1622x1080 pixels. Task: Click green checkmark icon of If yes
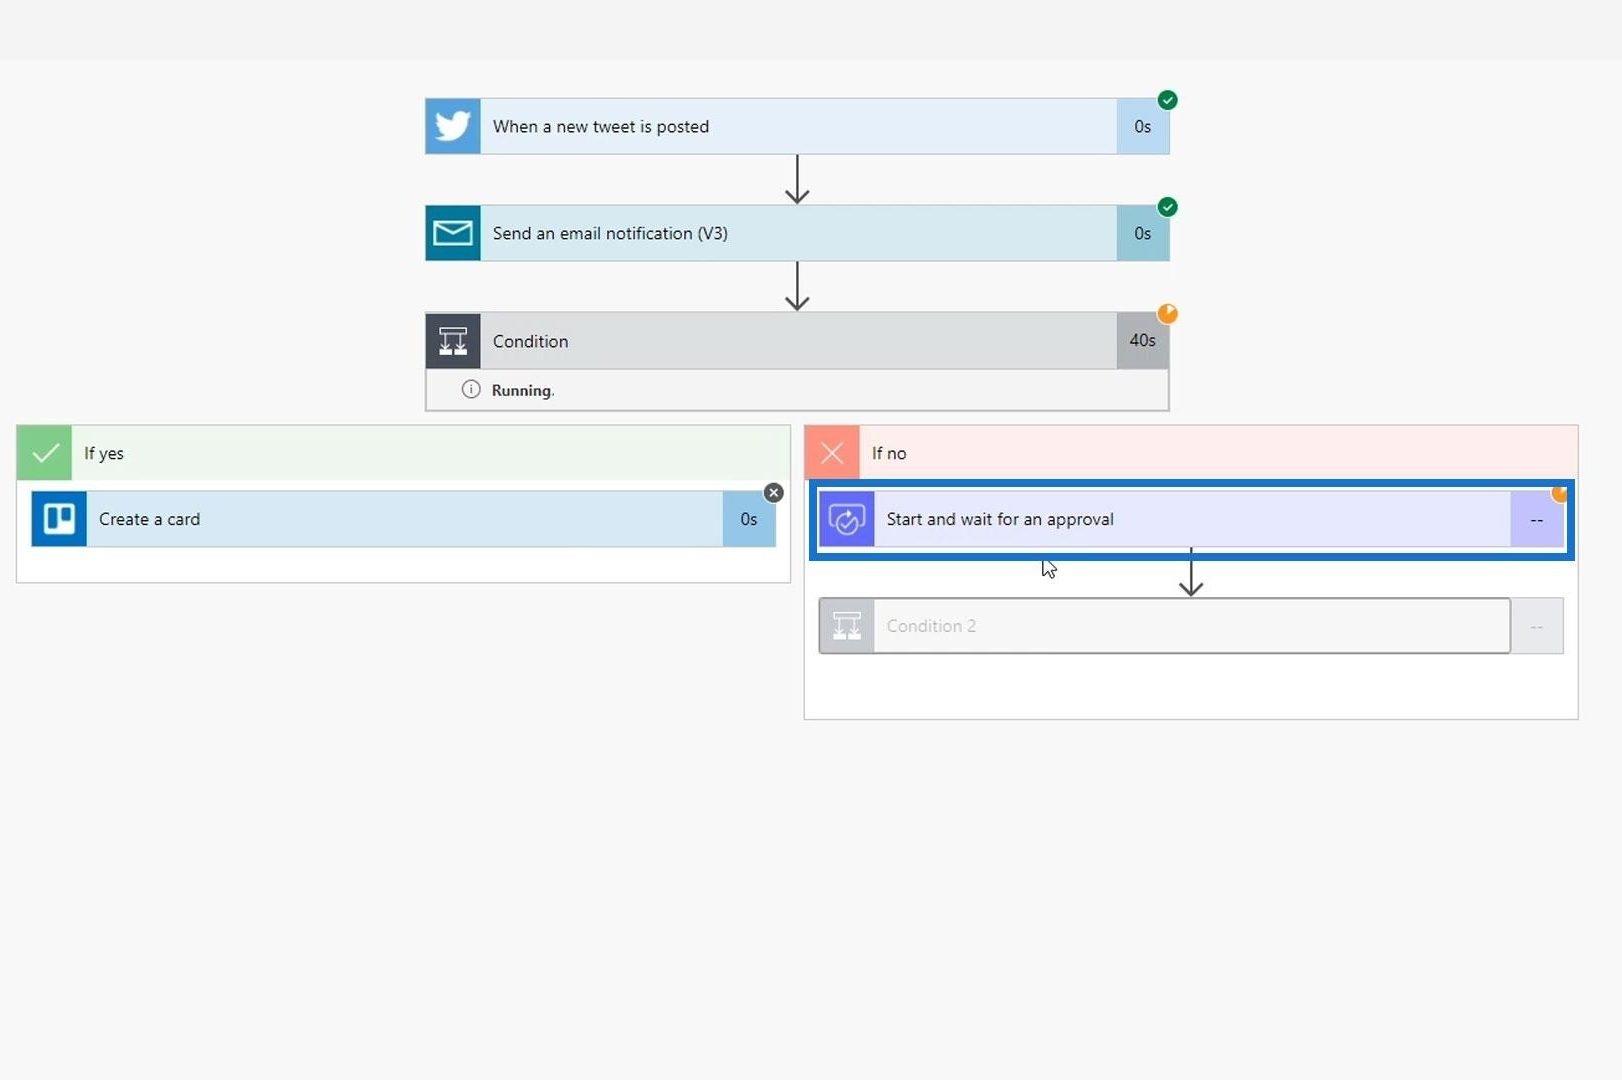pos(44,453)
